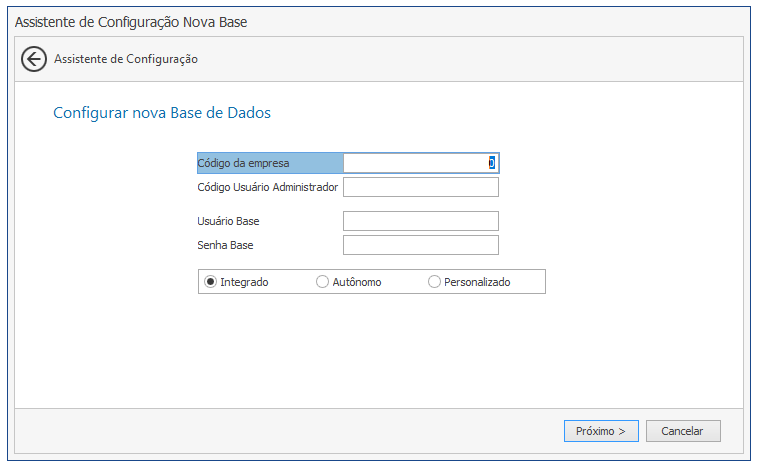
Task: Enable the Personalizado radio button circle
Action: click(x=434, y=282)
